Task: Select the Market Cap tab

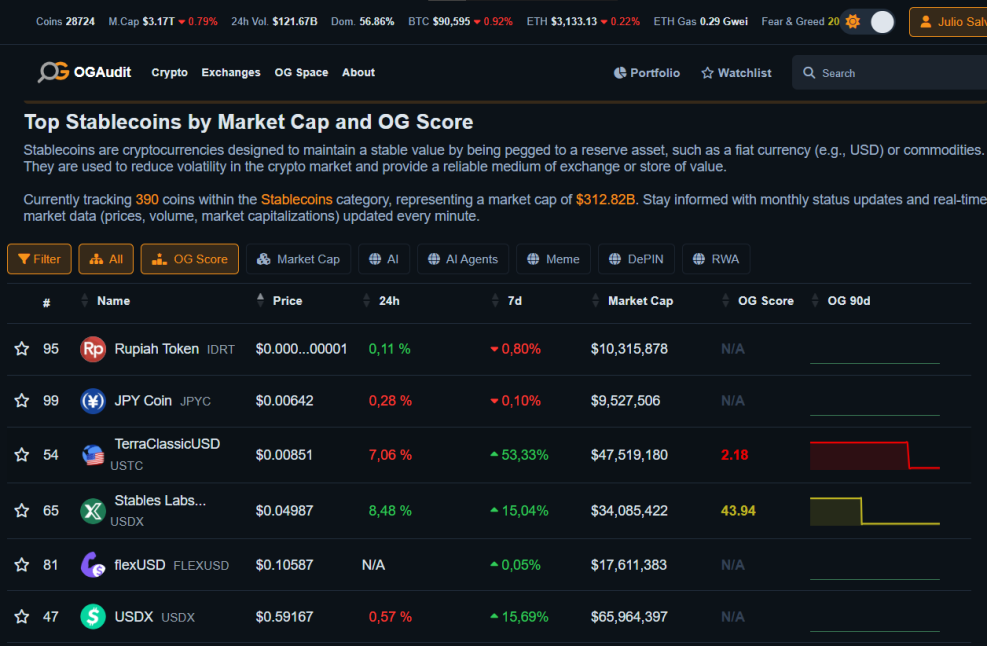Action: pos(298,259)
